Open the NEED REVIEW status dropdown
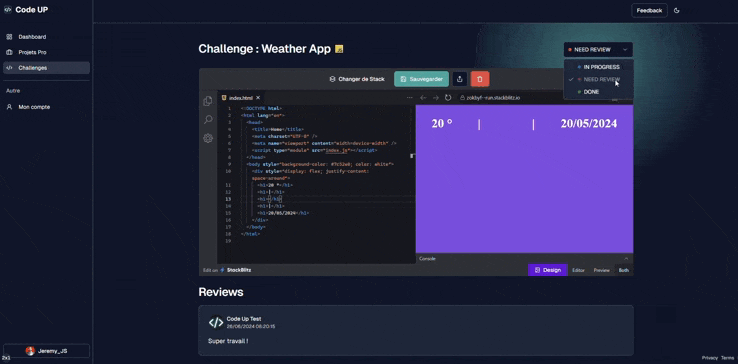This screenshot has height=364, width=738. pyautogui.click(x=598, y=49)
